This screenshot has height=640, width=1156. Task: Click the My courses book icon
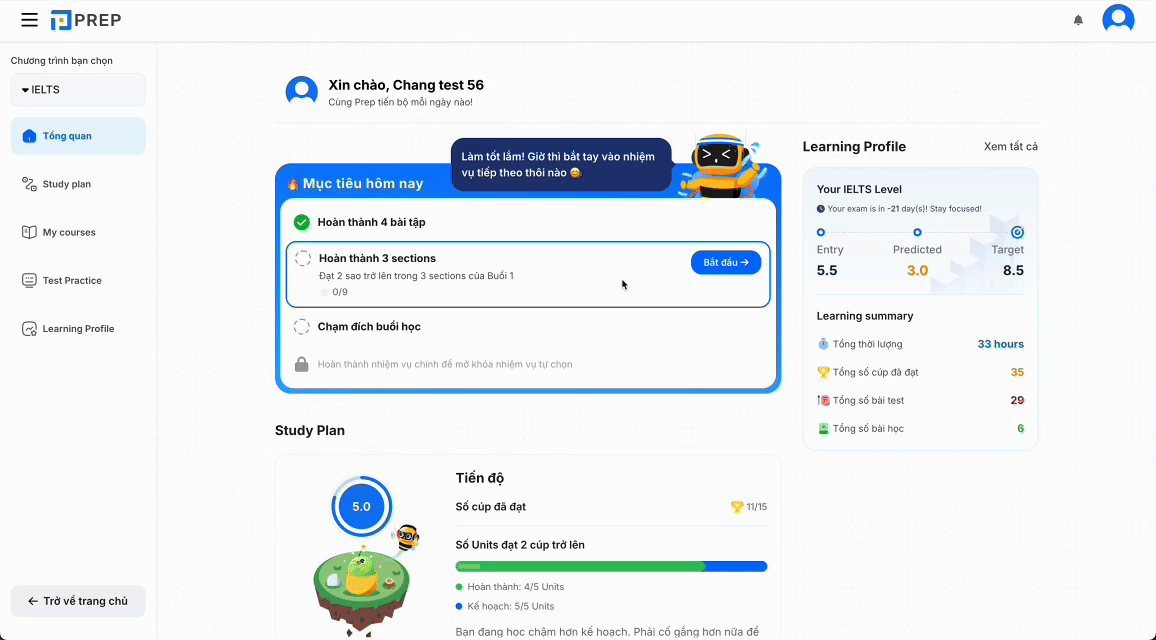(29, 232)
